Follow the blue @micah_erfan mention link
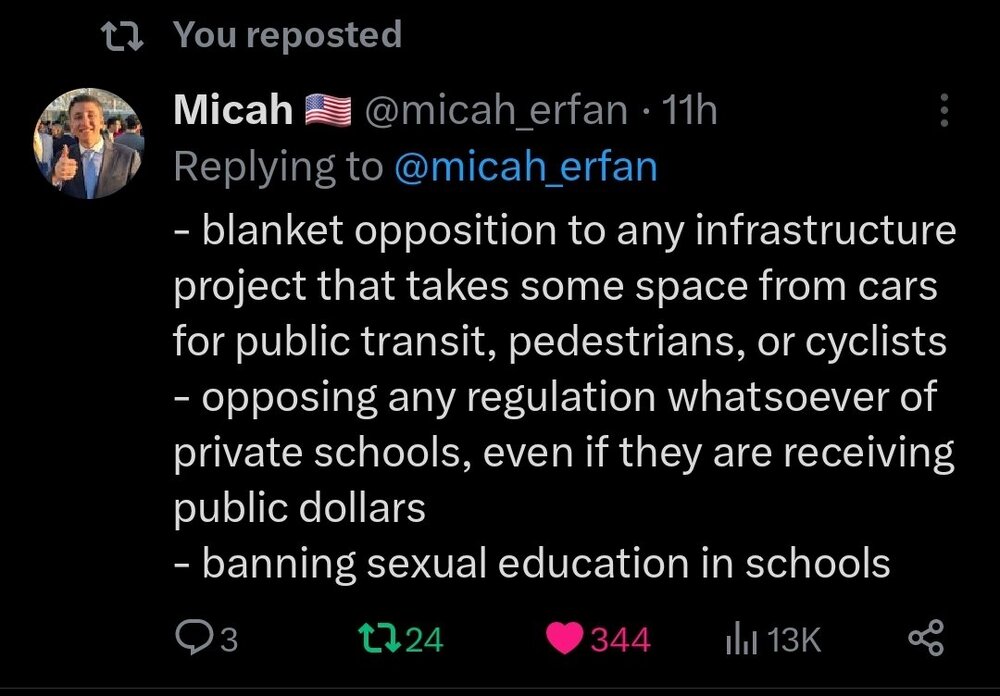The width and height of the screenshot is (1000, 696). coord(526,166)
